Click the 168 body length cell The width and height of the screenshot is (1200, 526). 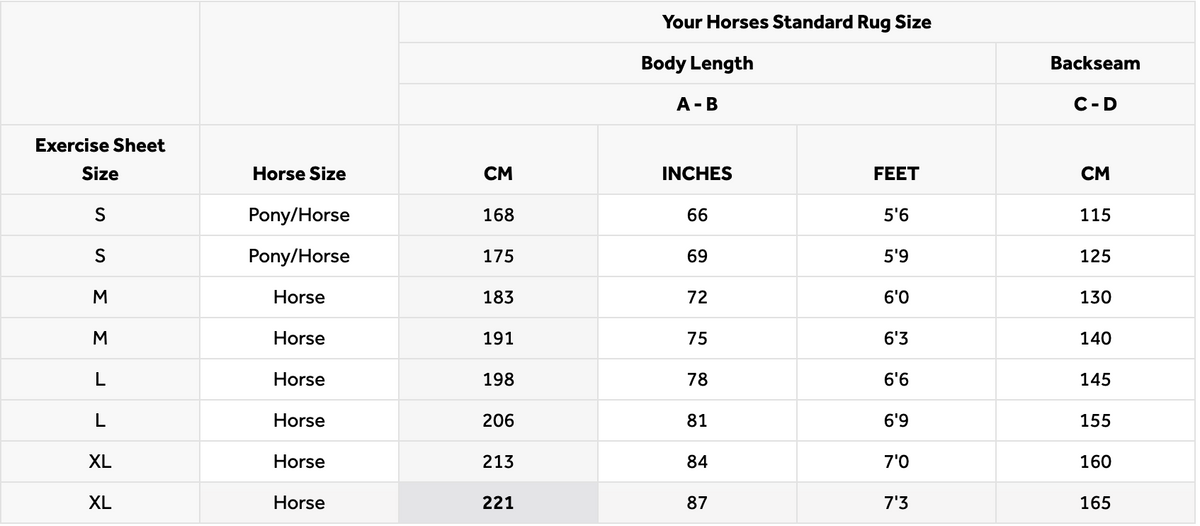(498, 215)
